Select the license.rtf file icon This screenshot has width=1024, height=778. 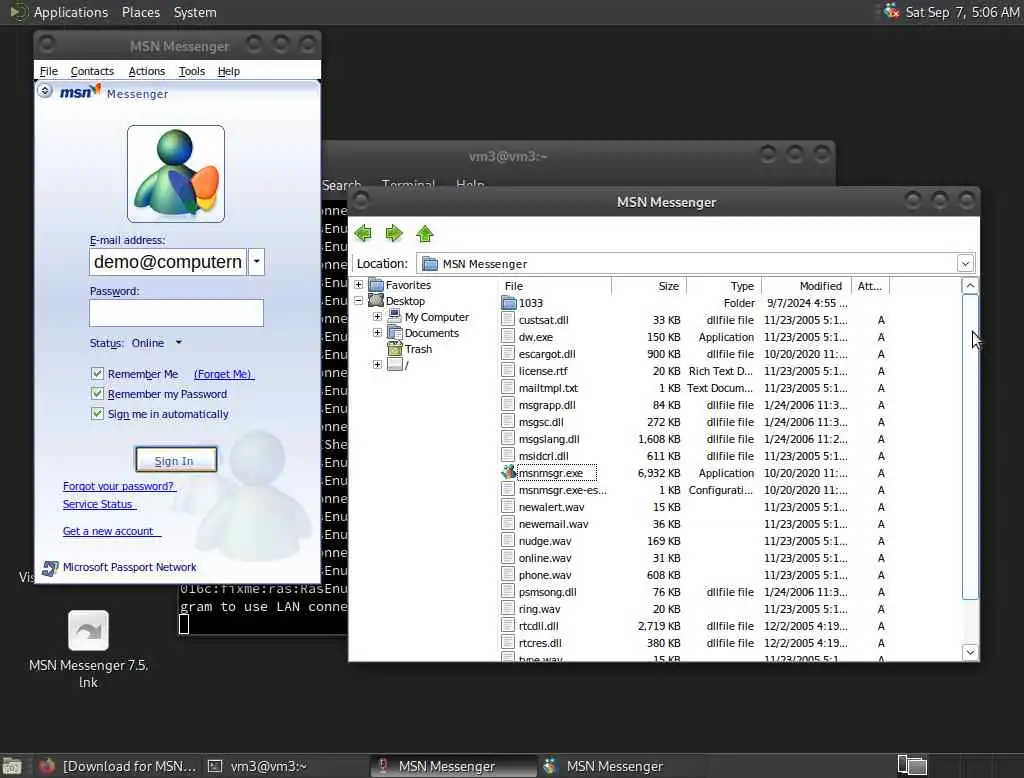point(508,370)
